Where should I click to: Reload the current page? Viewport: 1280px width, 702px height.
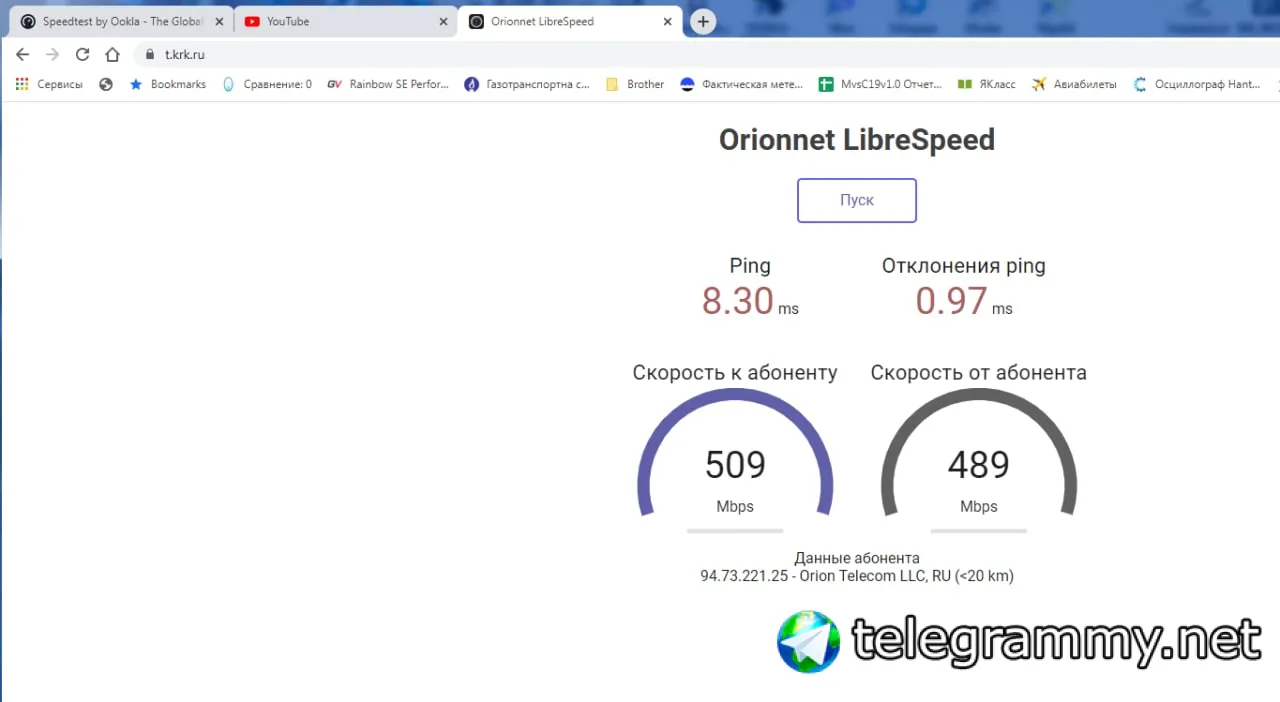(x=83, y=54)
